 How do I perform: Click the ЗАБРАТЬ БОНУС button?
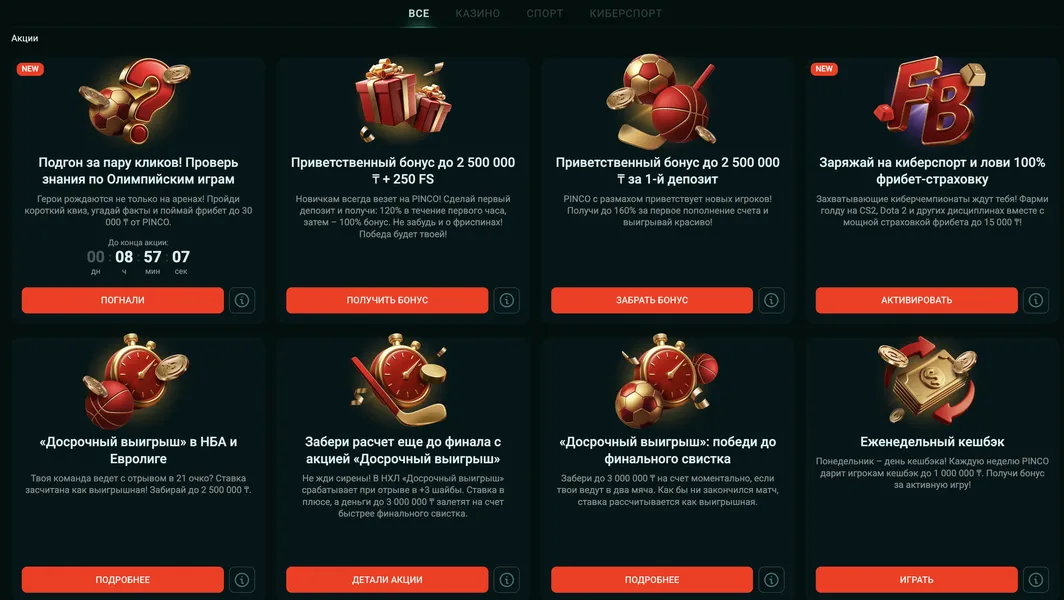pos(652,300)
